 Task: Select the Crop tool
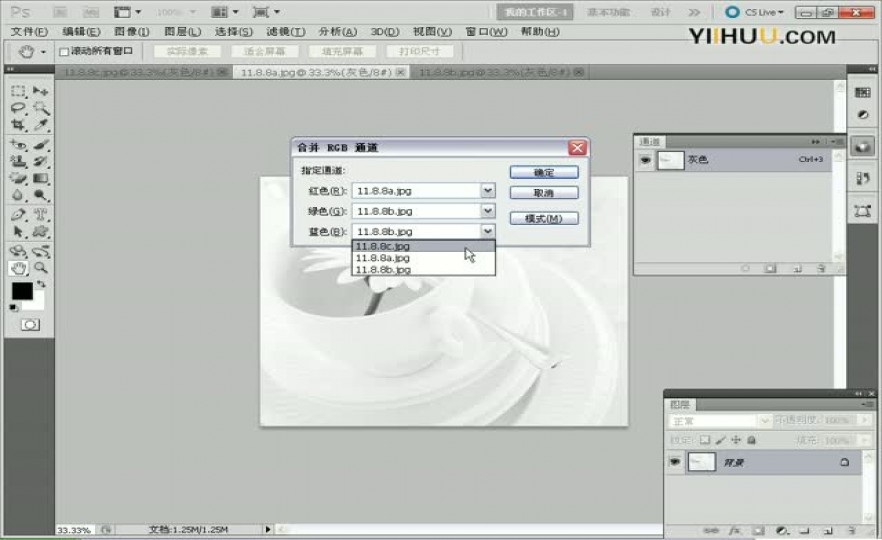(18, 125)
